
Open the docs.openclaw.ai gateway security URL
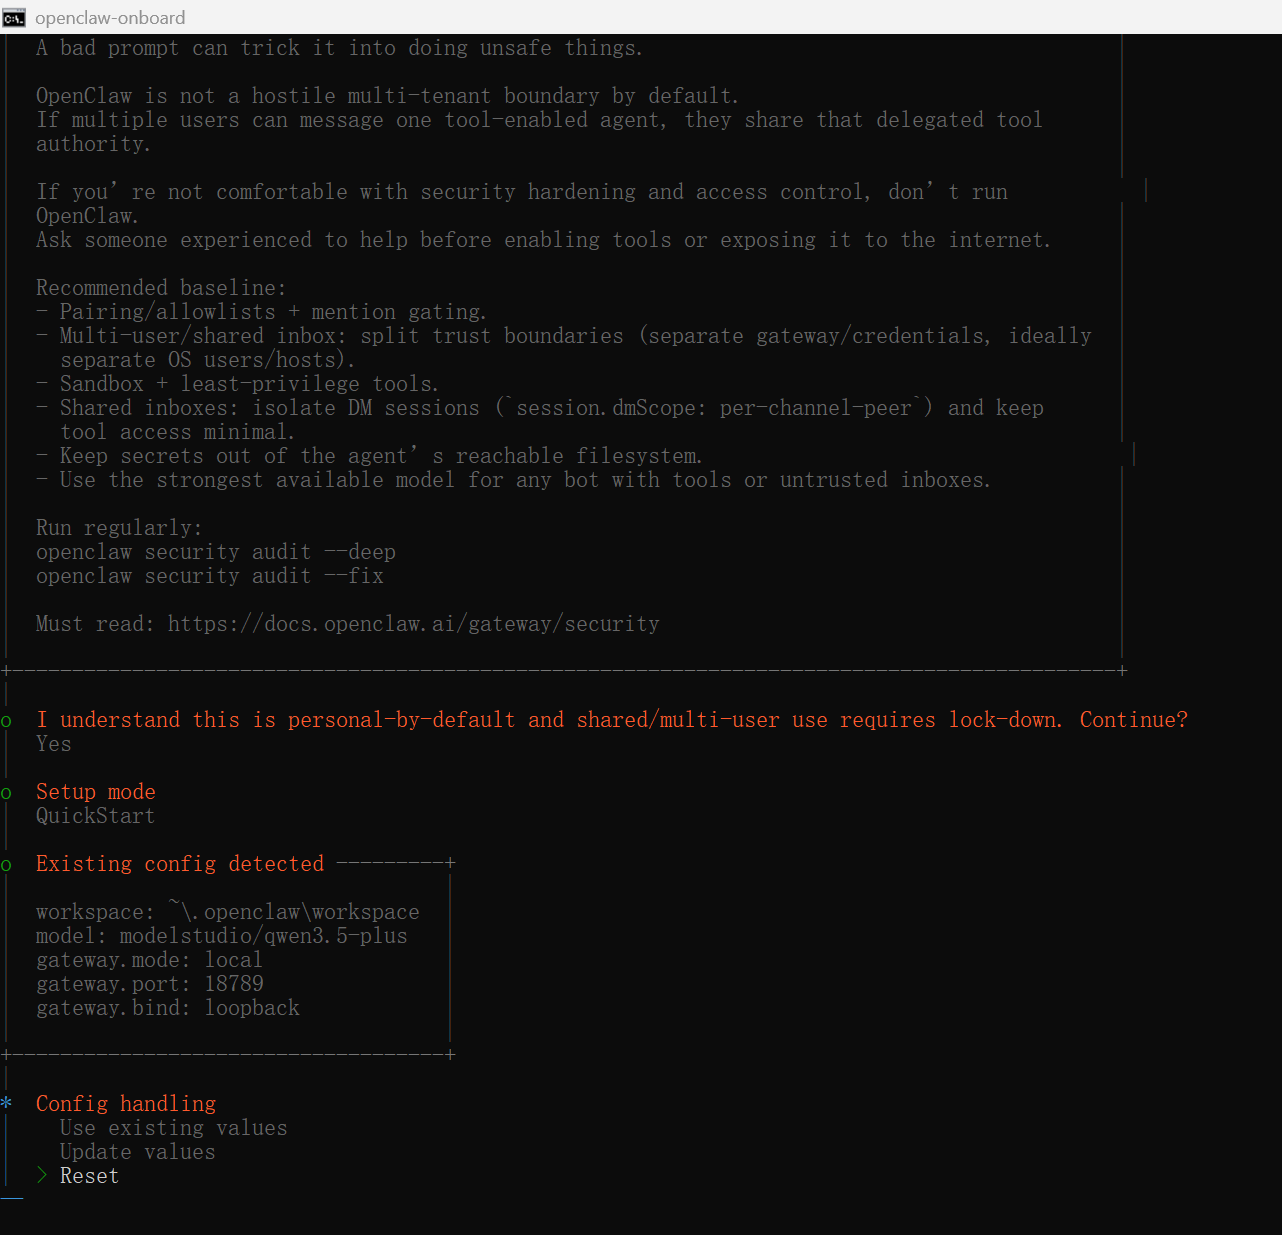click(x=413, y=624)
